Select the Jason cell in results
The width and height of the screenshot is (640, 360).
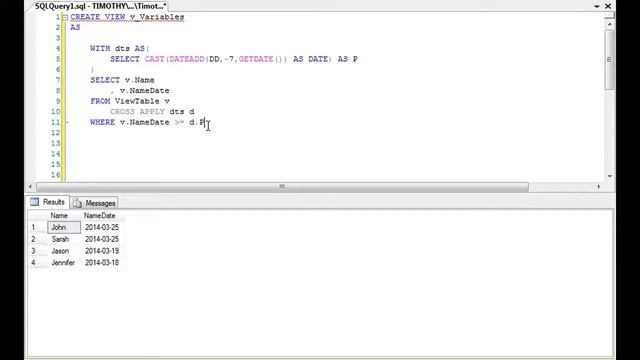pos(64,251)
